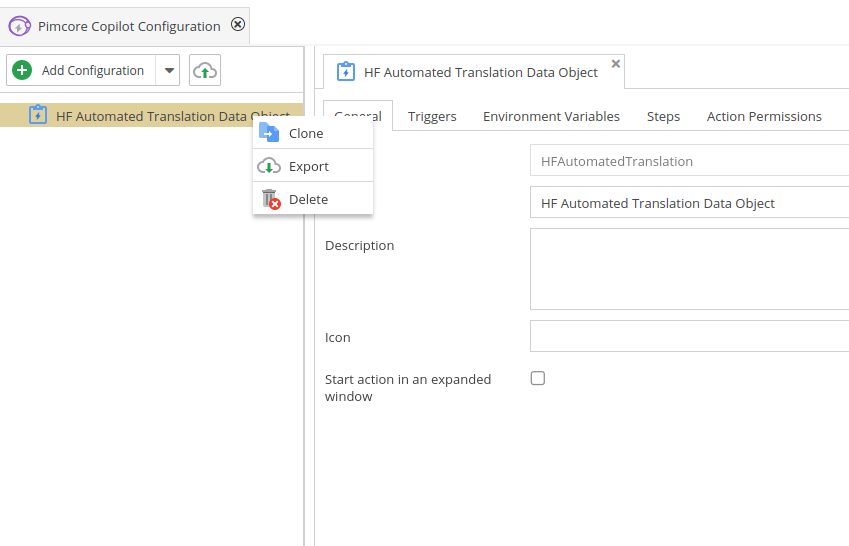Open the Environment Variables tab
849x546 pixels.
pyautogui.click(x=551, y=116)
